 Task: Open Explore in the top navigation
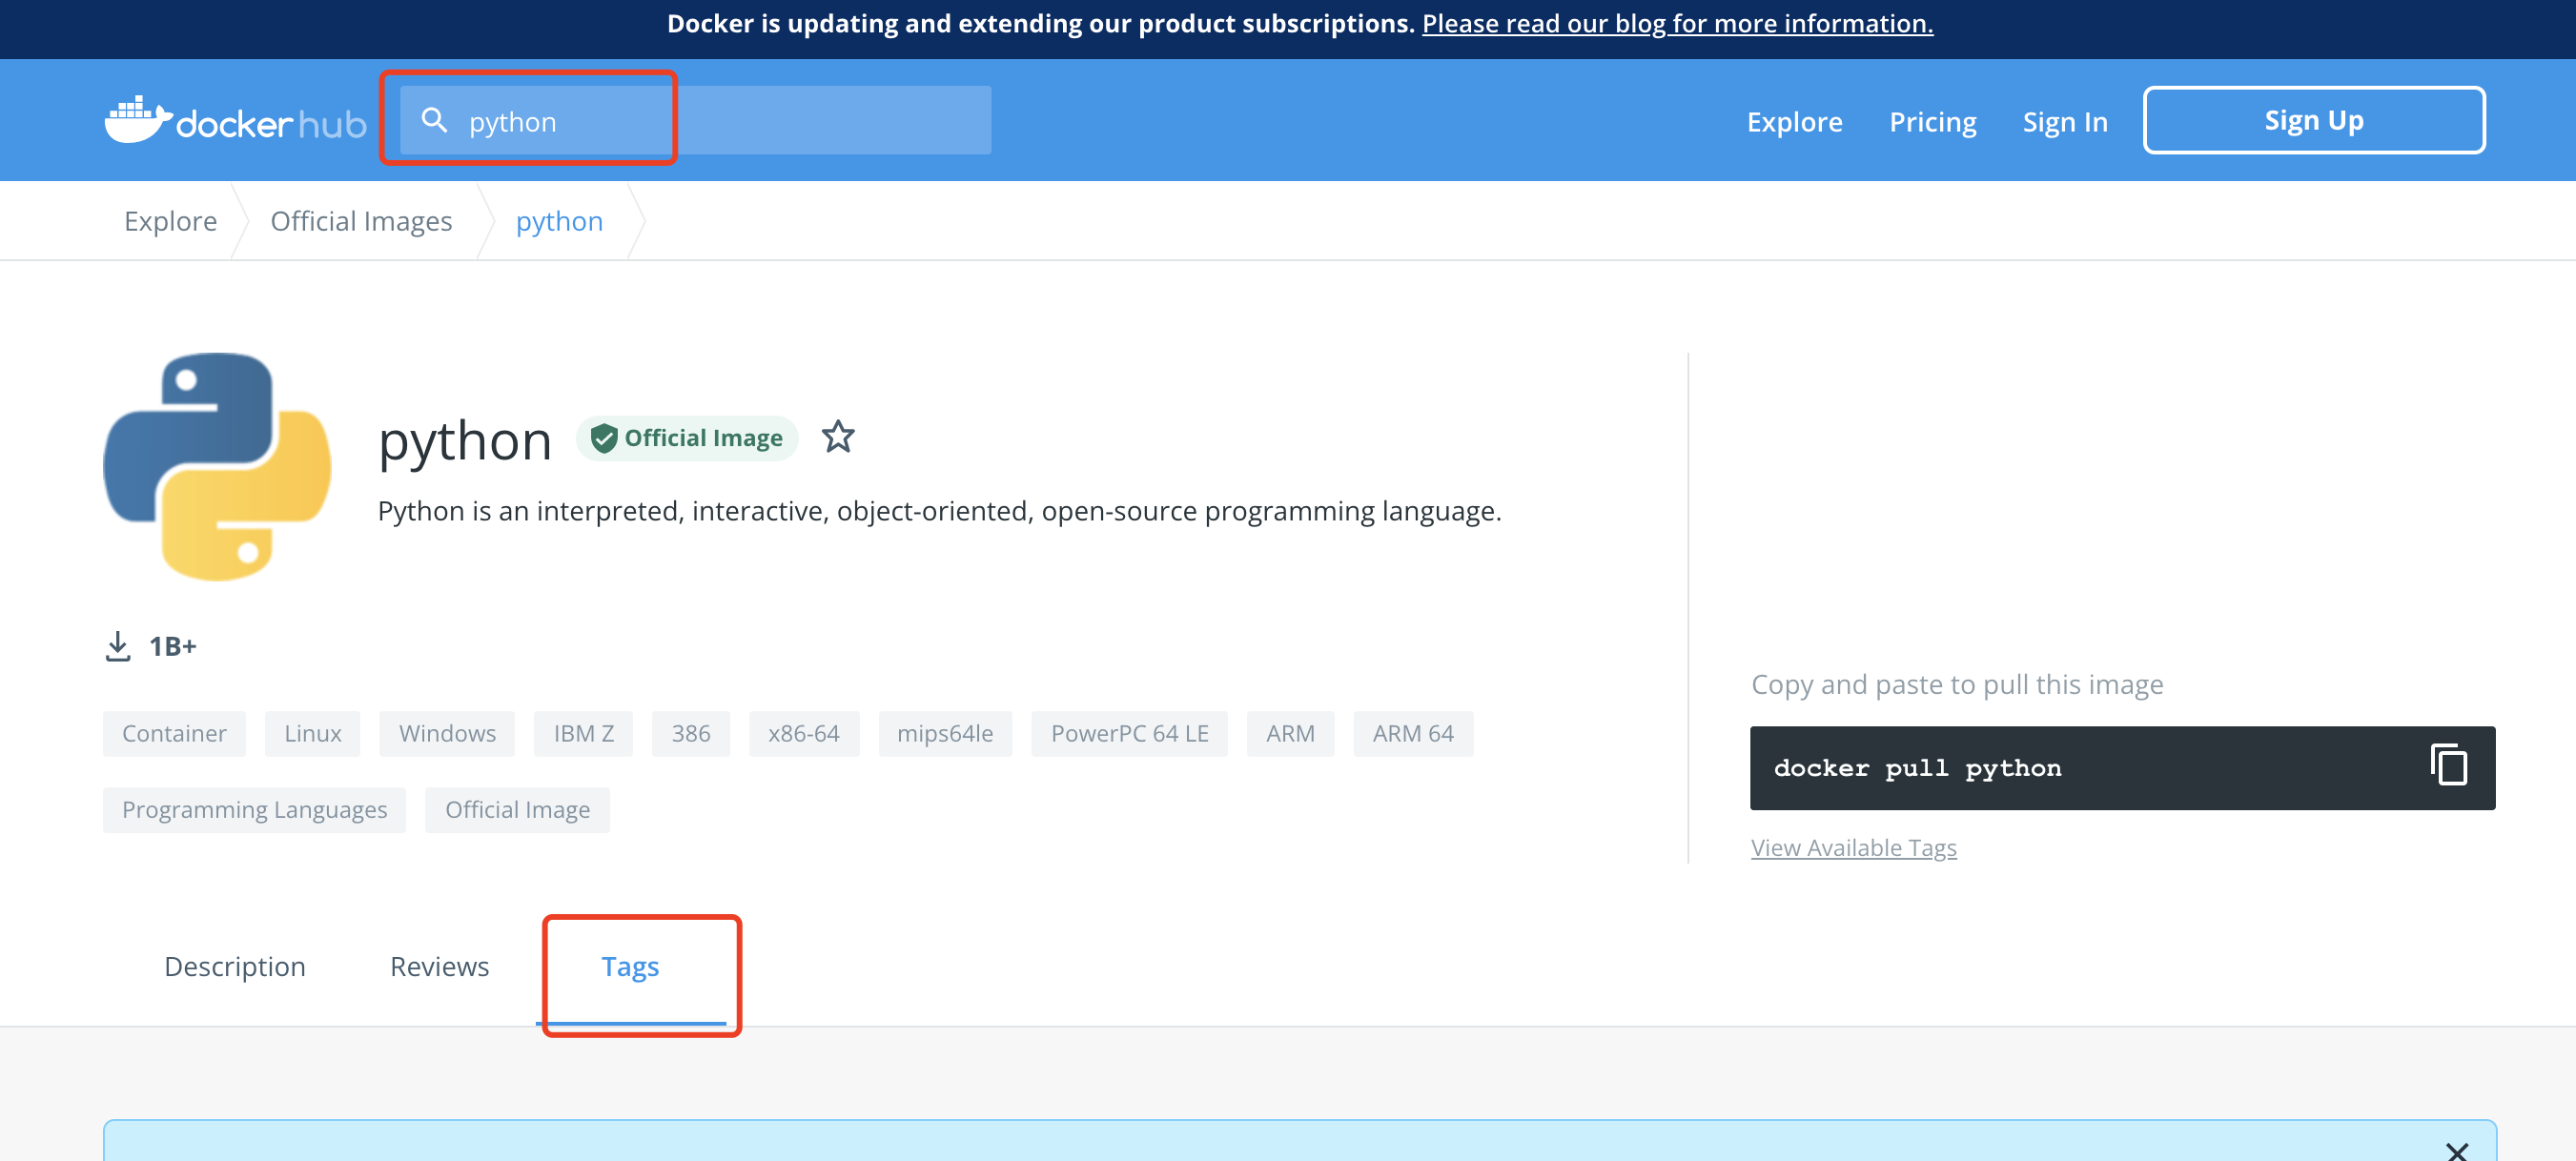1794,122
